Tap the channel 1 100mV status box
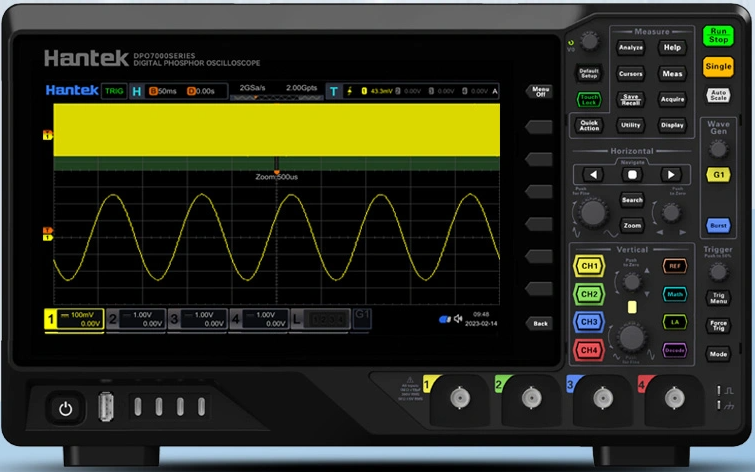Viewport: 755px width, 472px height. tap(74, 319)
